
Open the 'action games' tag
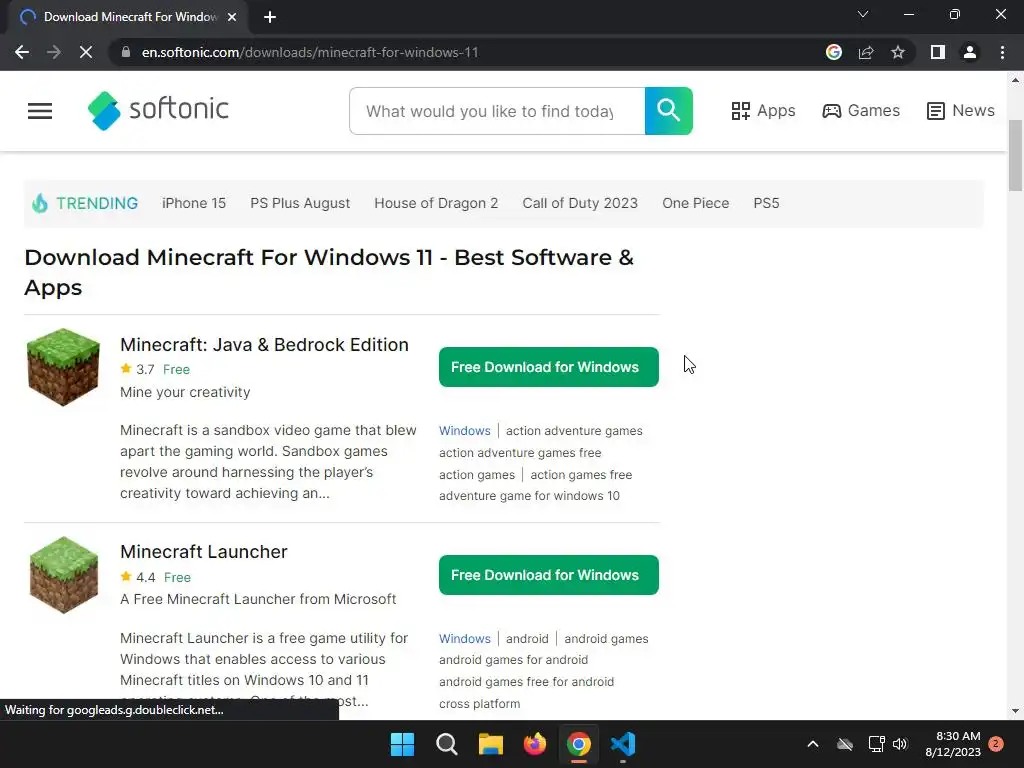[477, 475]
